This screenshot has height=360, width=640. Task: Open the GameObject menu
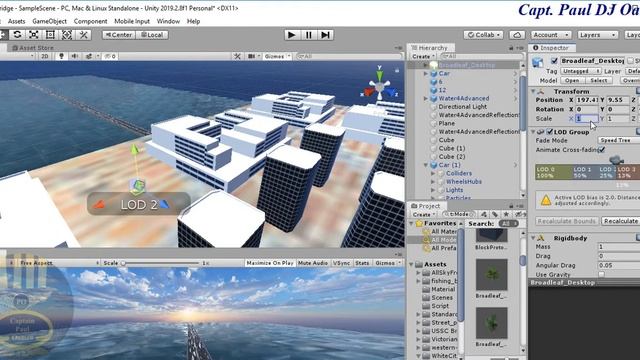[x=49, y=21]
